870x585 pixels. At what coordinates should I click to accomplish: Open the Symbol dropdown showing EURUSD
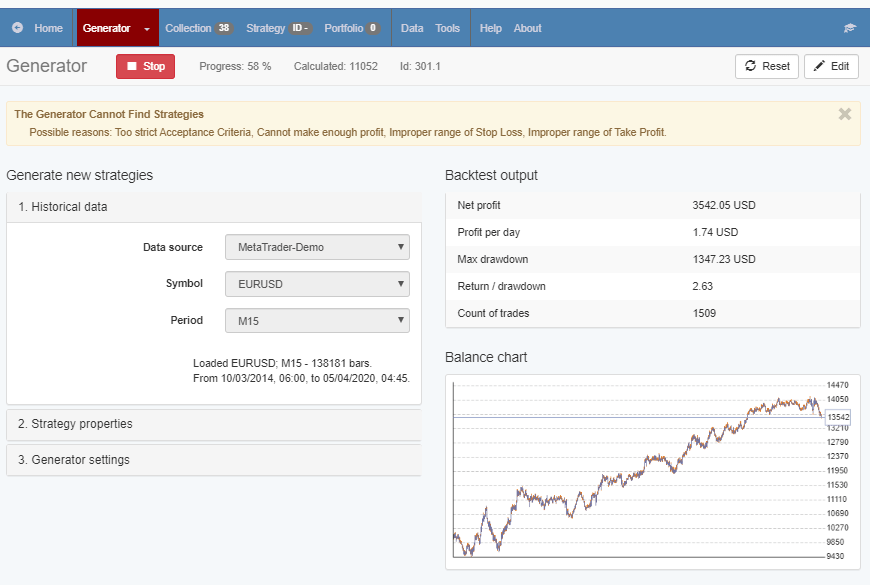(x=317, y=284)
